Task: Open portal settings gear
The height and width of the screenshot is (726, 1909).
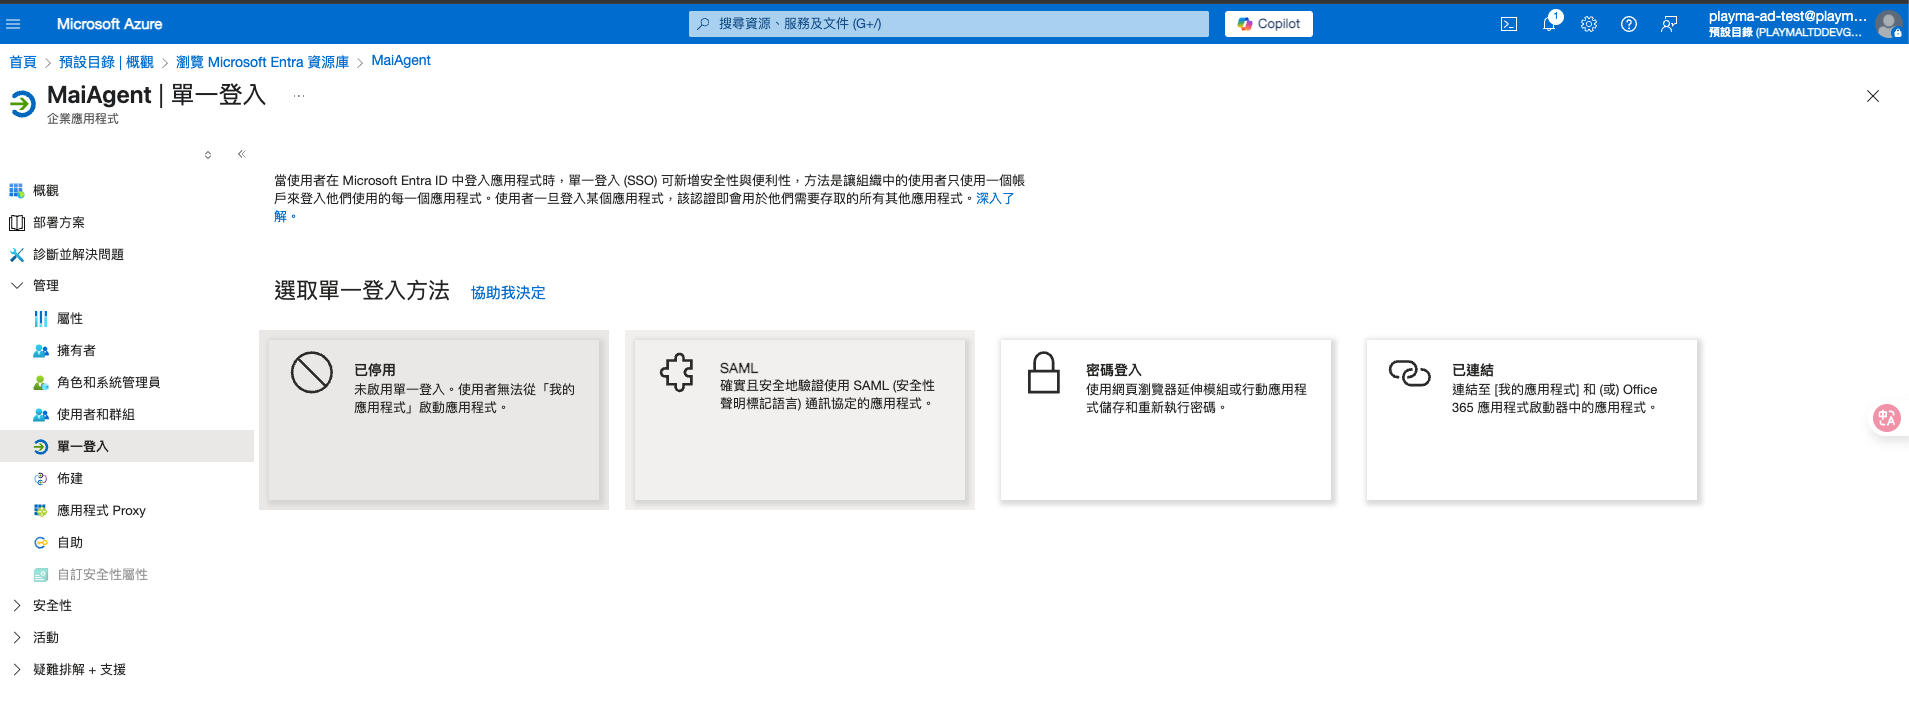Action: click(1589, 24)
